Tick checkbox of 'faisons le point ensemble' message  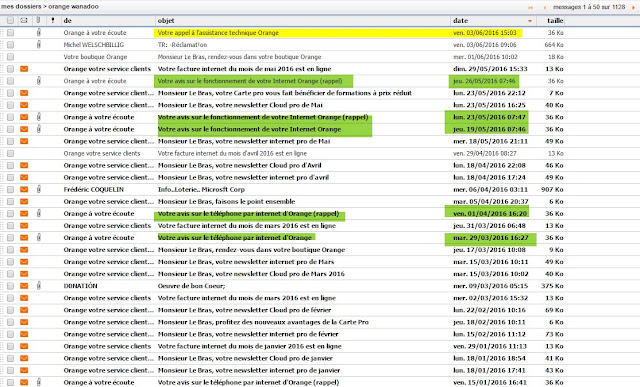pyautogui.click(x=10, y=201)
